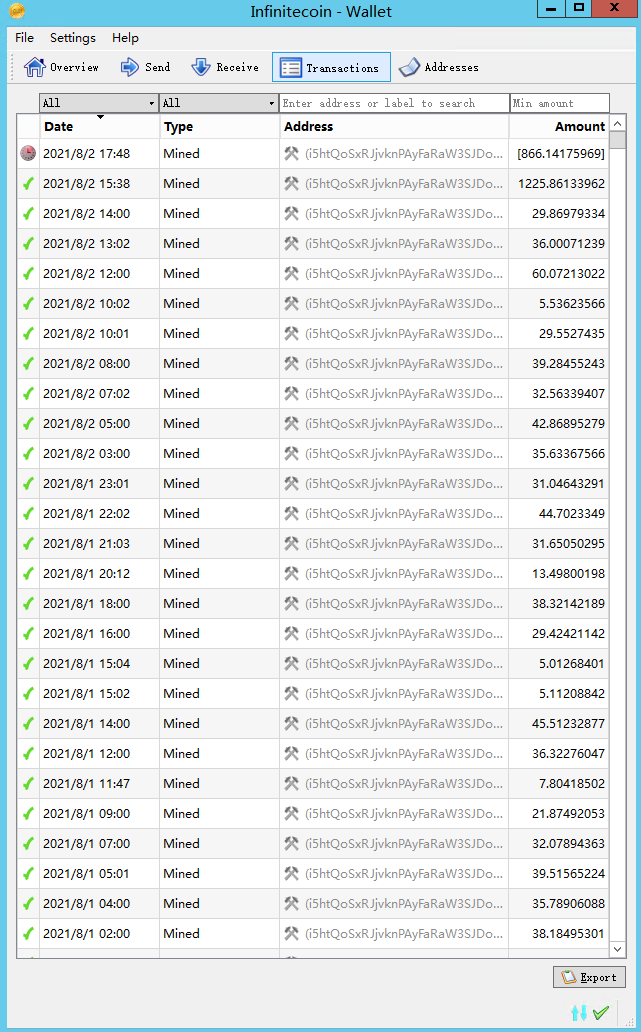The height and width of the screenshot is (1032, 641).
Task: Select date 2021/8/1 07:00
Action: click(86, 844)
